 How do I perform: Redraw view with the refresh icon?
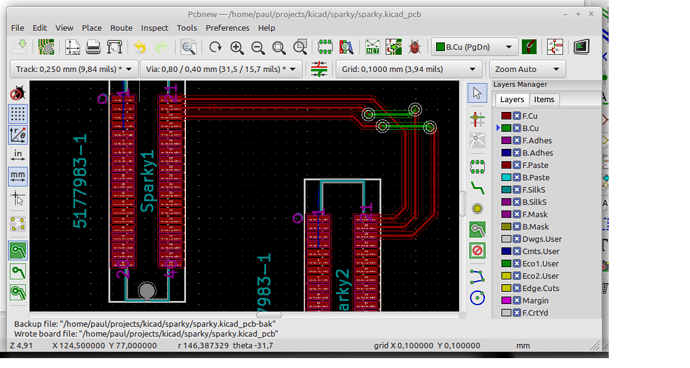coord(215,47)
